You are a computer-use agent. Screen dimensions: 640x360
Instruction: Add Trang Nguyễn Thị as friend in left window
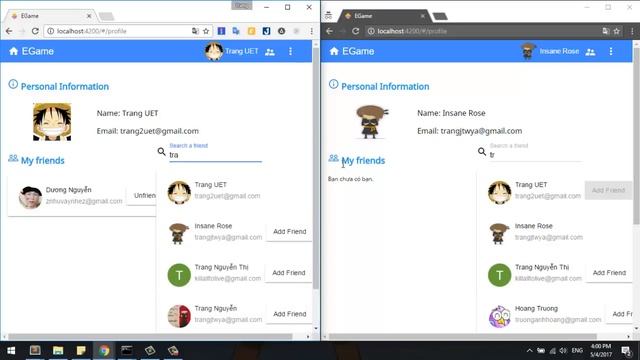(x=289, y=273)
